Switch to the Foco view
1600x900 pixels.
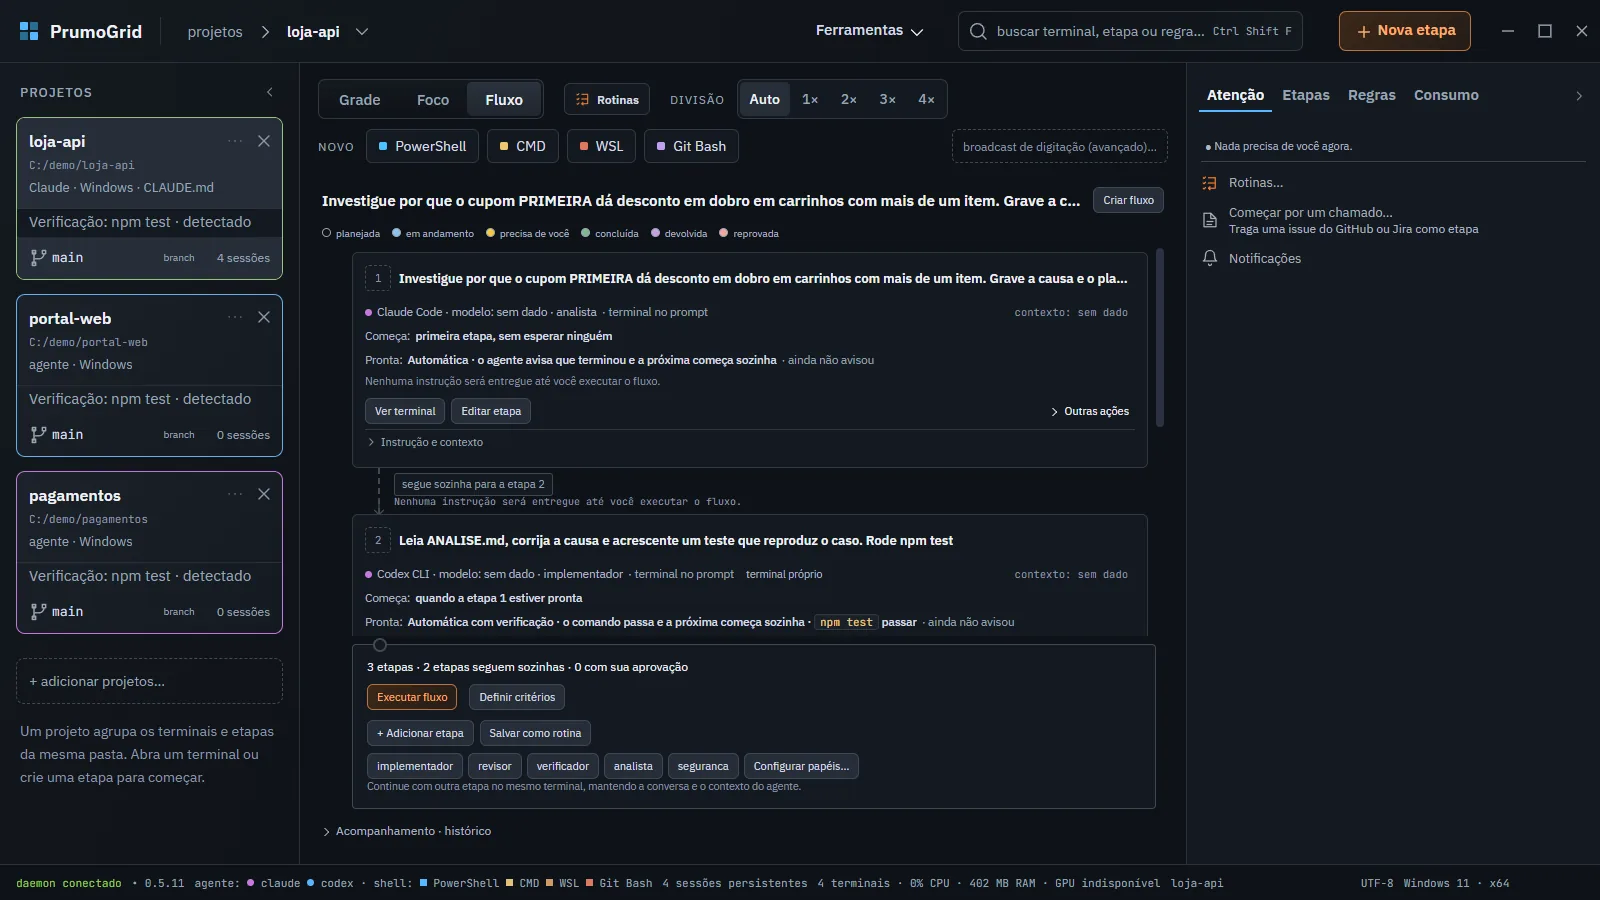[x=432, y=100]
